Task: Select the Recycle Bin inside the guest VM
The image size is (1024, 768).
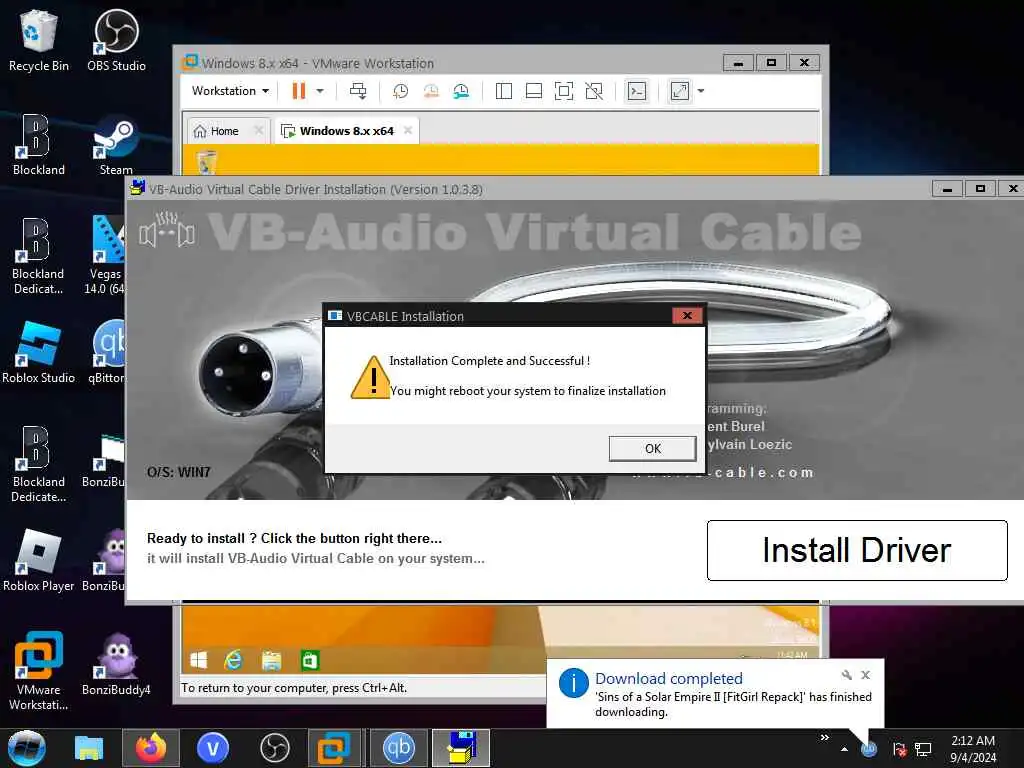Action: pos(206,161)
